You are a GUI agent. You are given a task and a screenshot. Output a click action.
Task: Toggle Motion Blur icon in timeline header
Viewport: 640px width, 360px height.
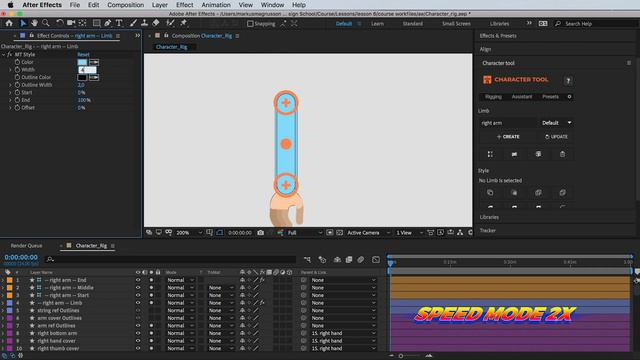pos(361,260)
